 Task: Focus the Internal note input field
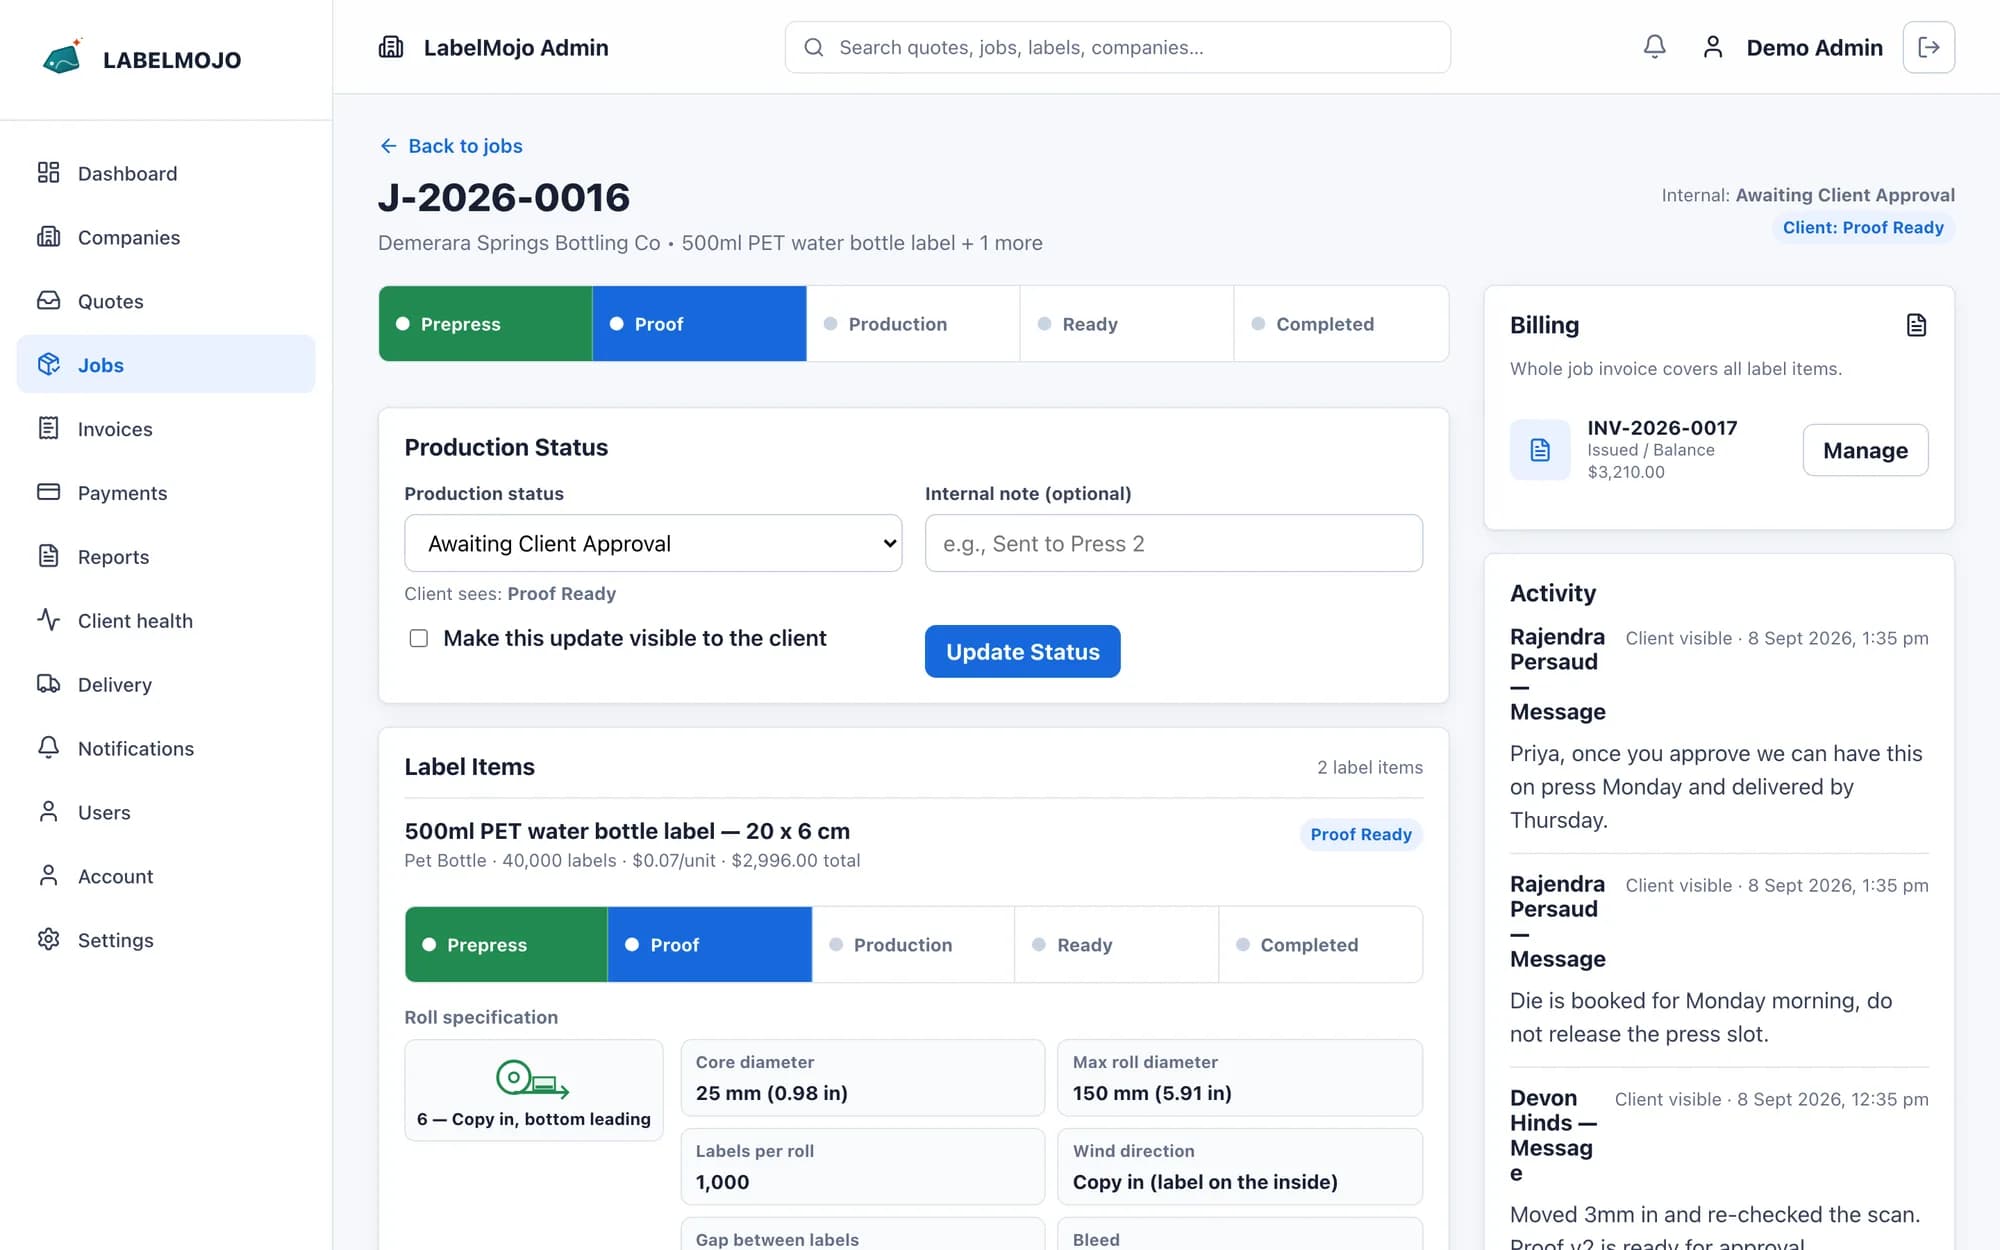[x=1173, y=543]
